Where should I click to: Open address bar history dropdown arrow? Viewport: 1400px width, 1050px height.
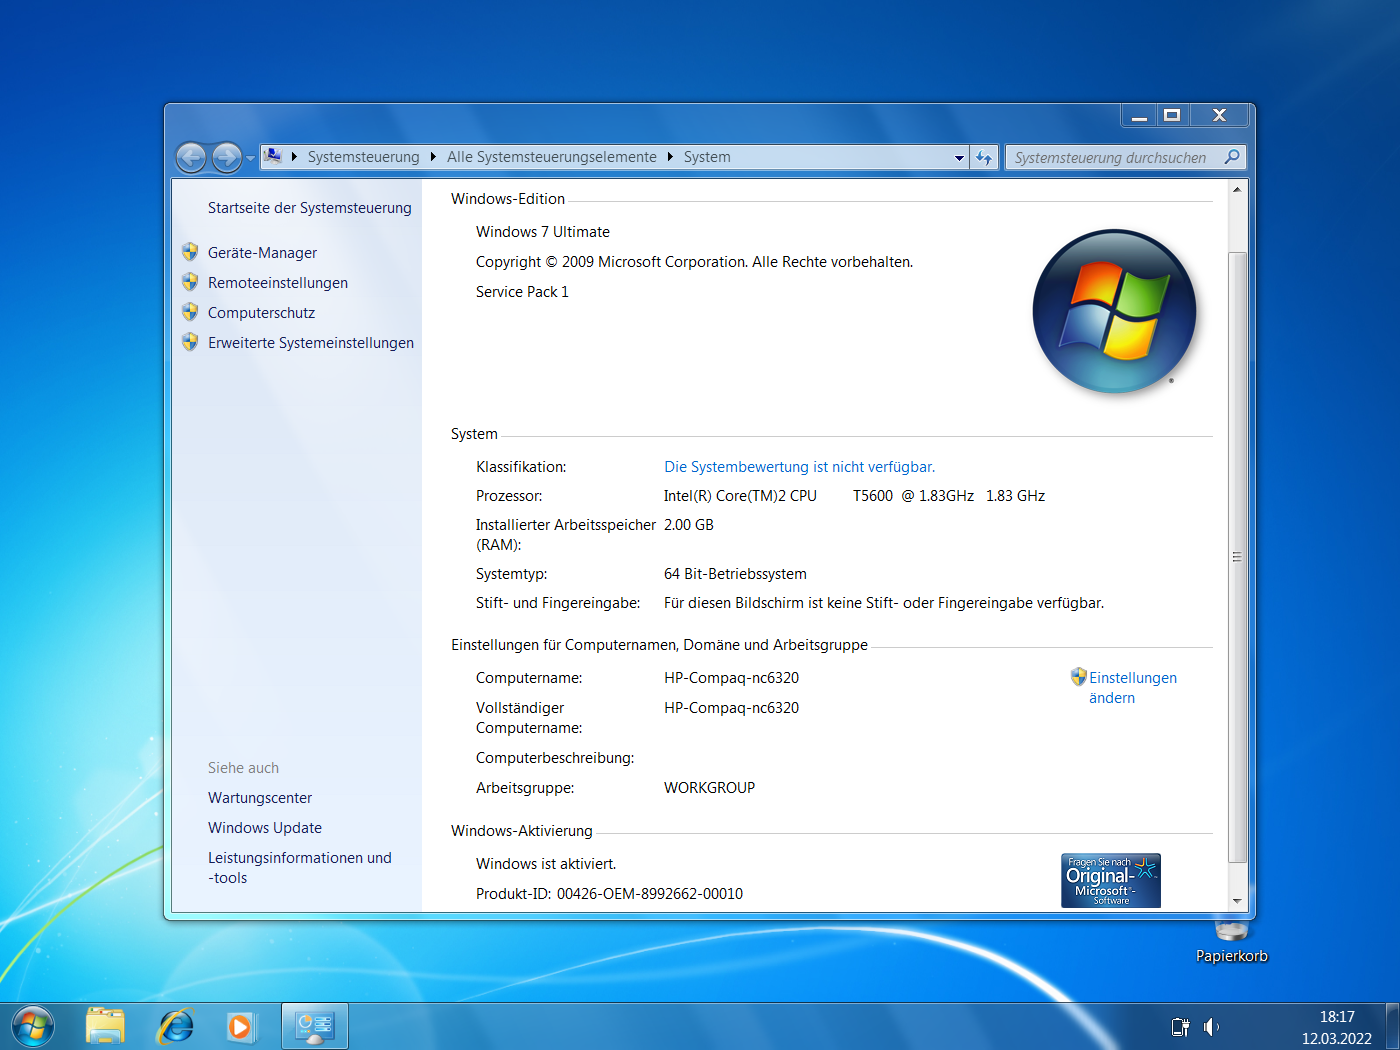(x=959, y=157)
